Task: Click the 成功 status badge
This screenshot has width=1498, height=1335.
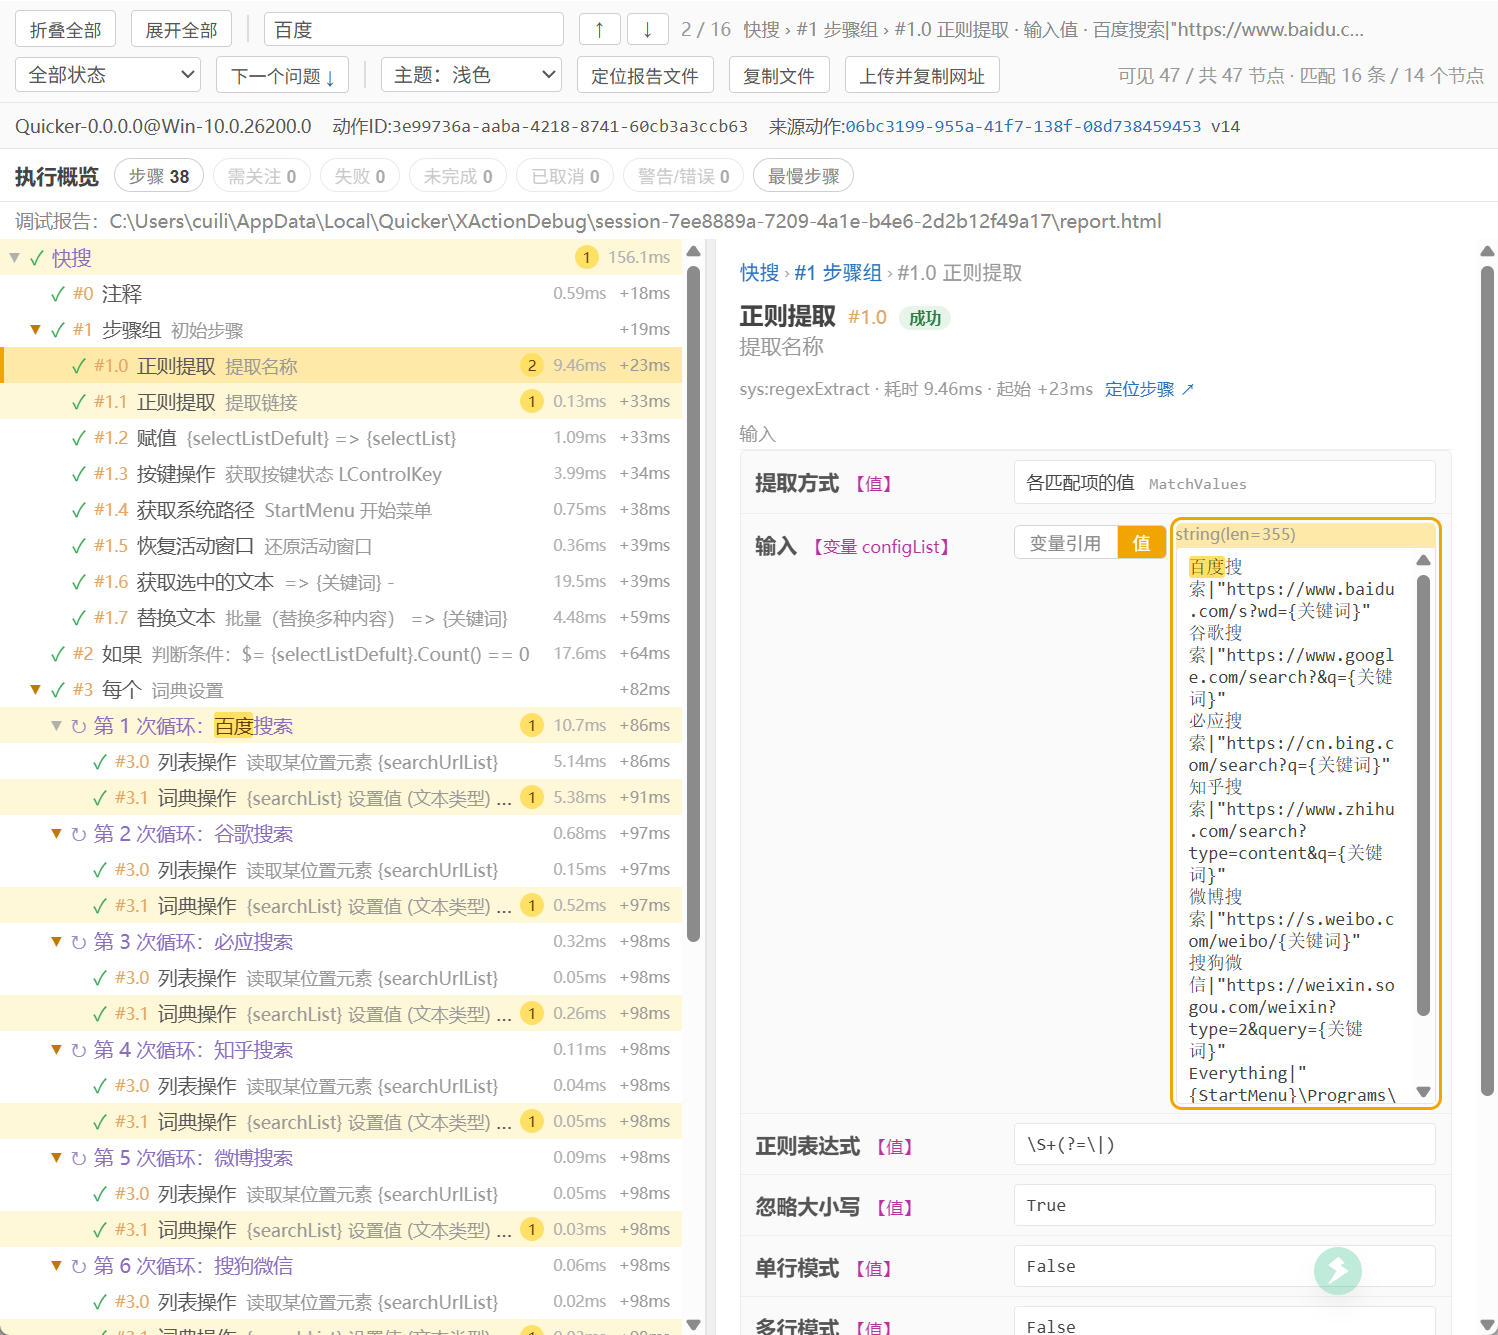Action: click(x=925, y=318)
